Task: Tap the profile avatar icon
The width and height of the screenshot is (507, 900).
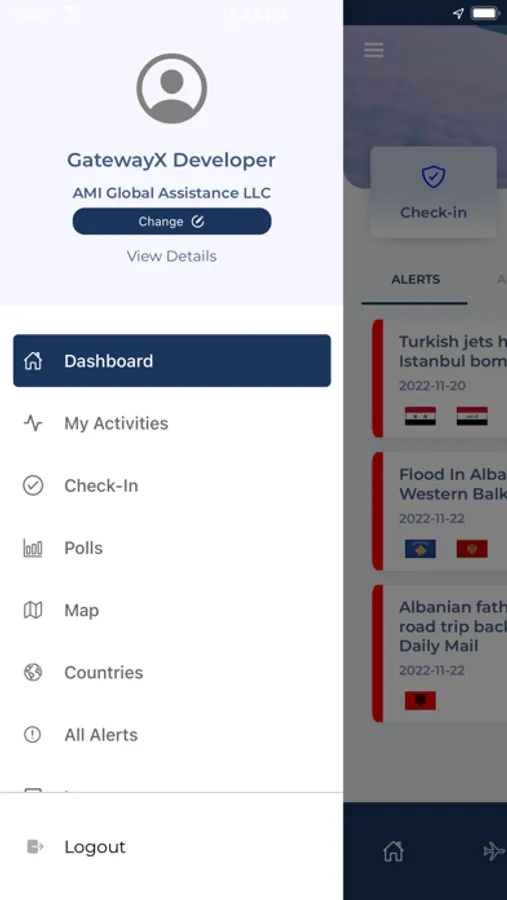Action: [172, 88]
